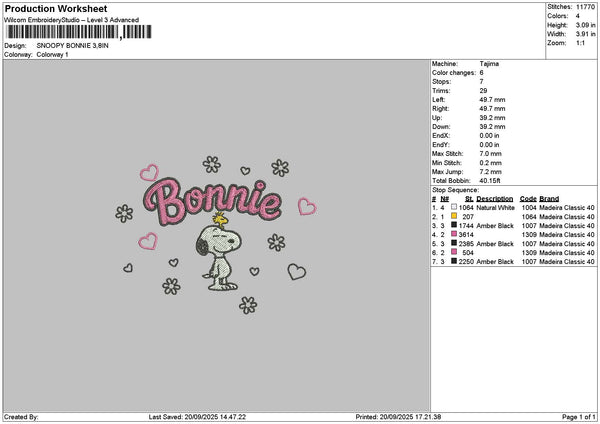Select the Description column header
The image size is (600, 424).
(x=494, y=199)
